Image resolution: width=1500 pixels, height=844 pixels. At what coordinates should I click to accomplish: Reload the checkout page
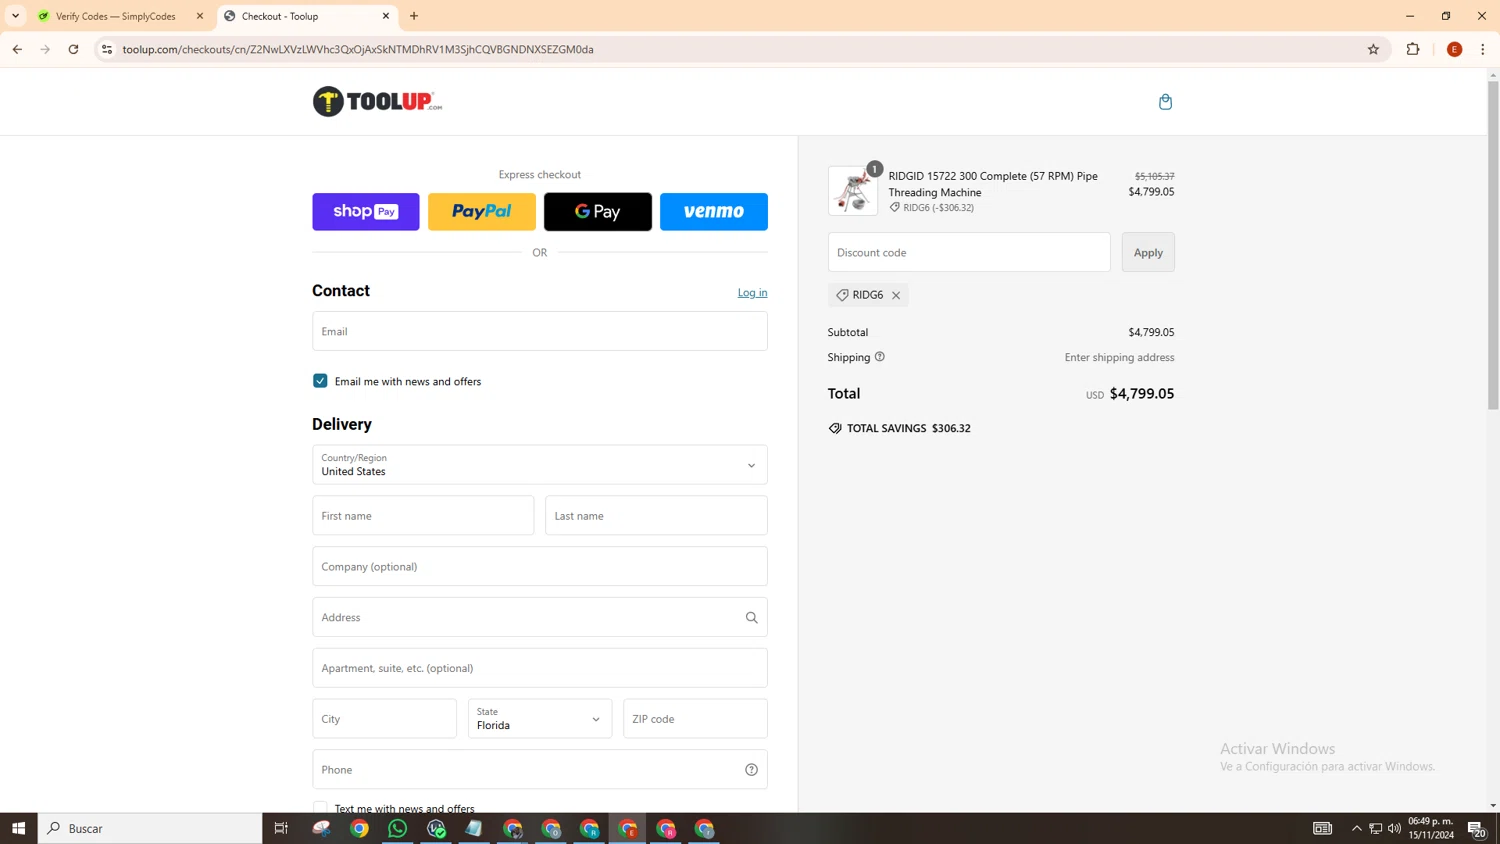(x=73, y=49)
